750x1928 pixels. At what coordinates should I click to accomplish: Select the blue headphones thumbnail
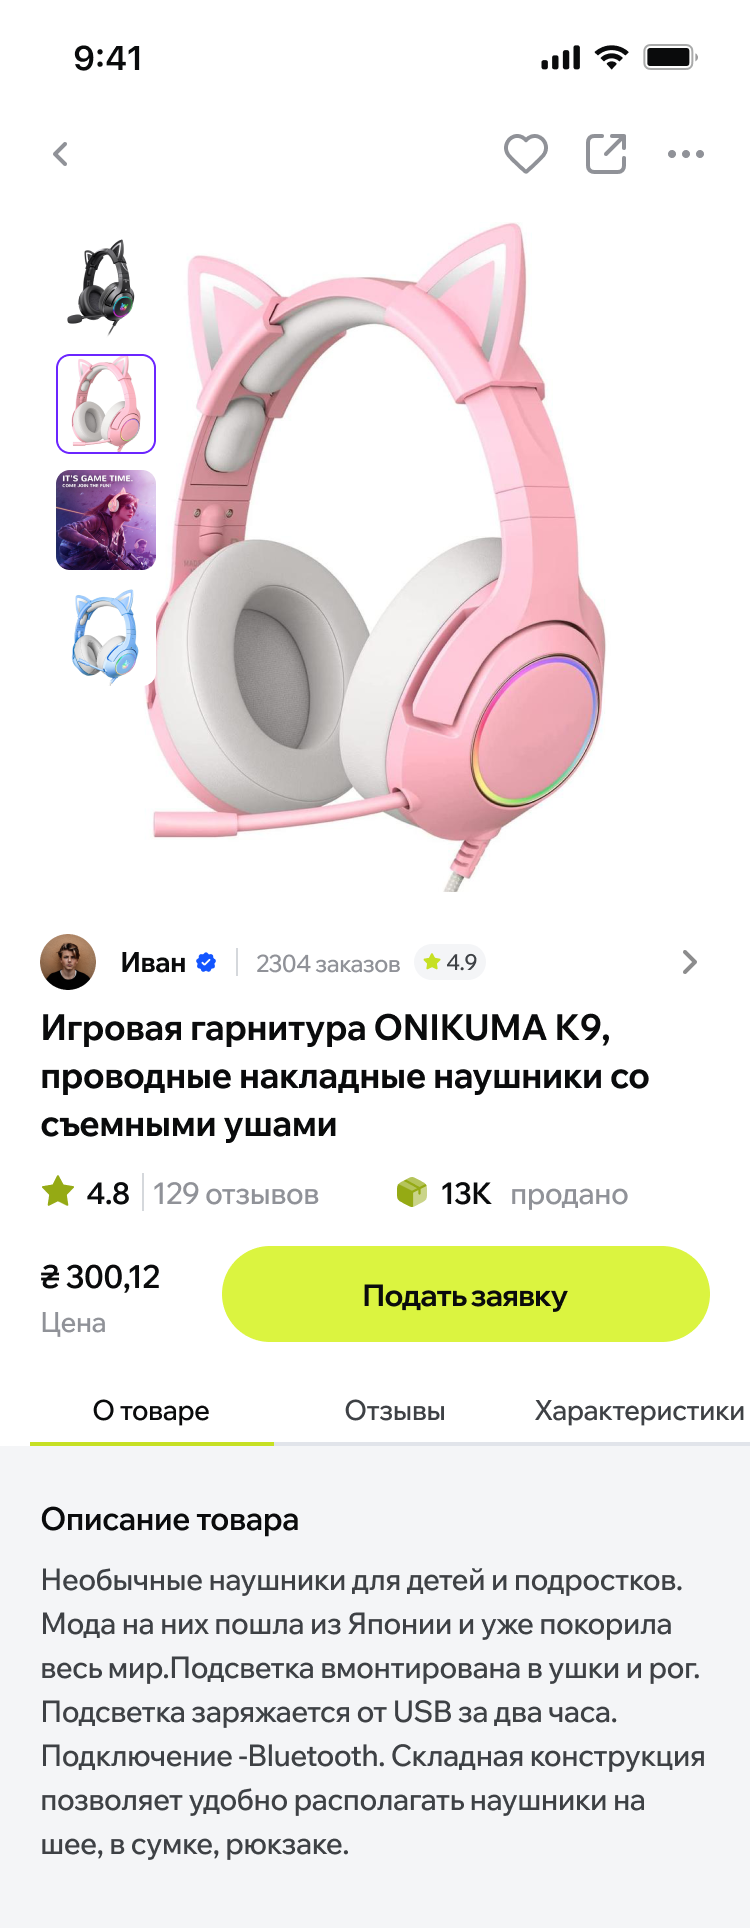click(x=106, y=637)
